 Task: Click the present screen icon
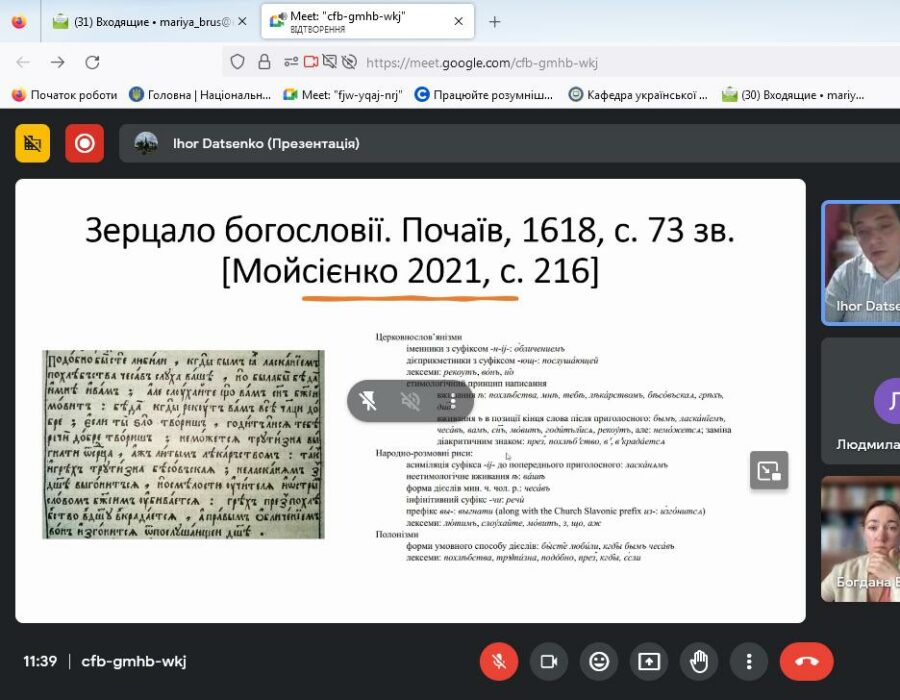[649, 661]
